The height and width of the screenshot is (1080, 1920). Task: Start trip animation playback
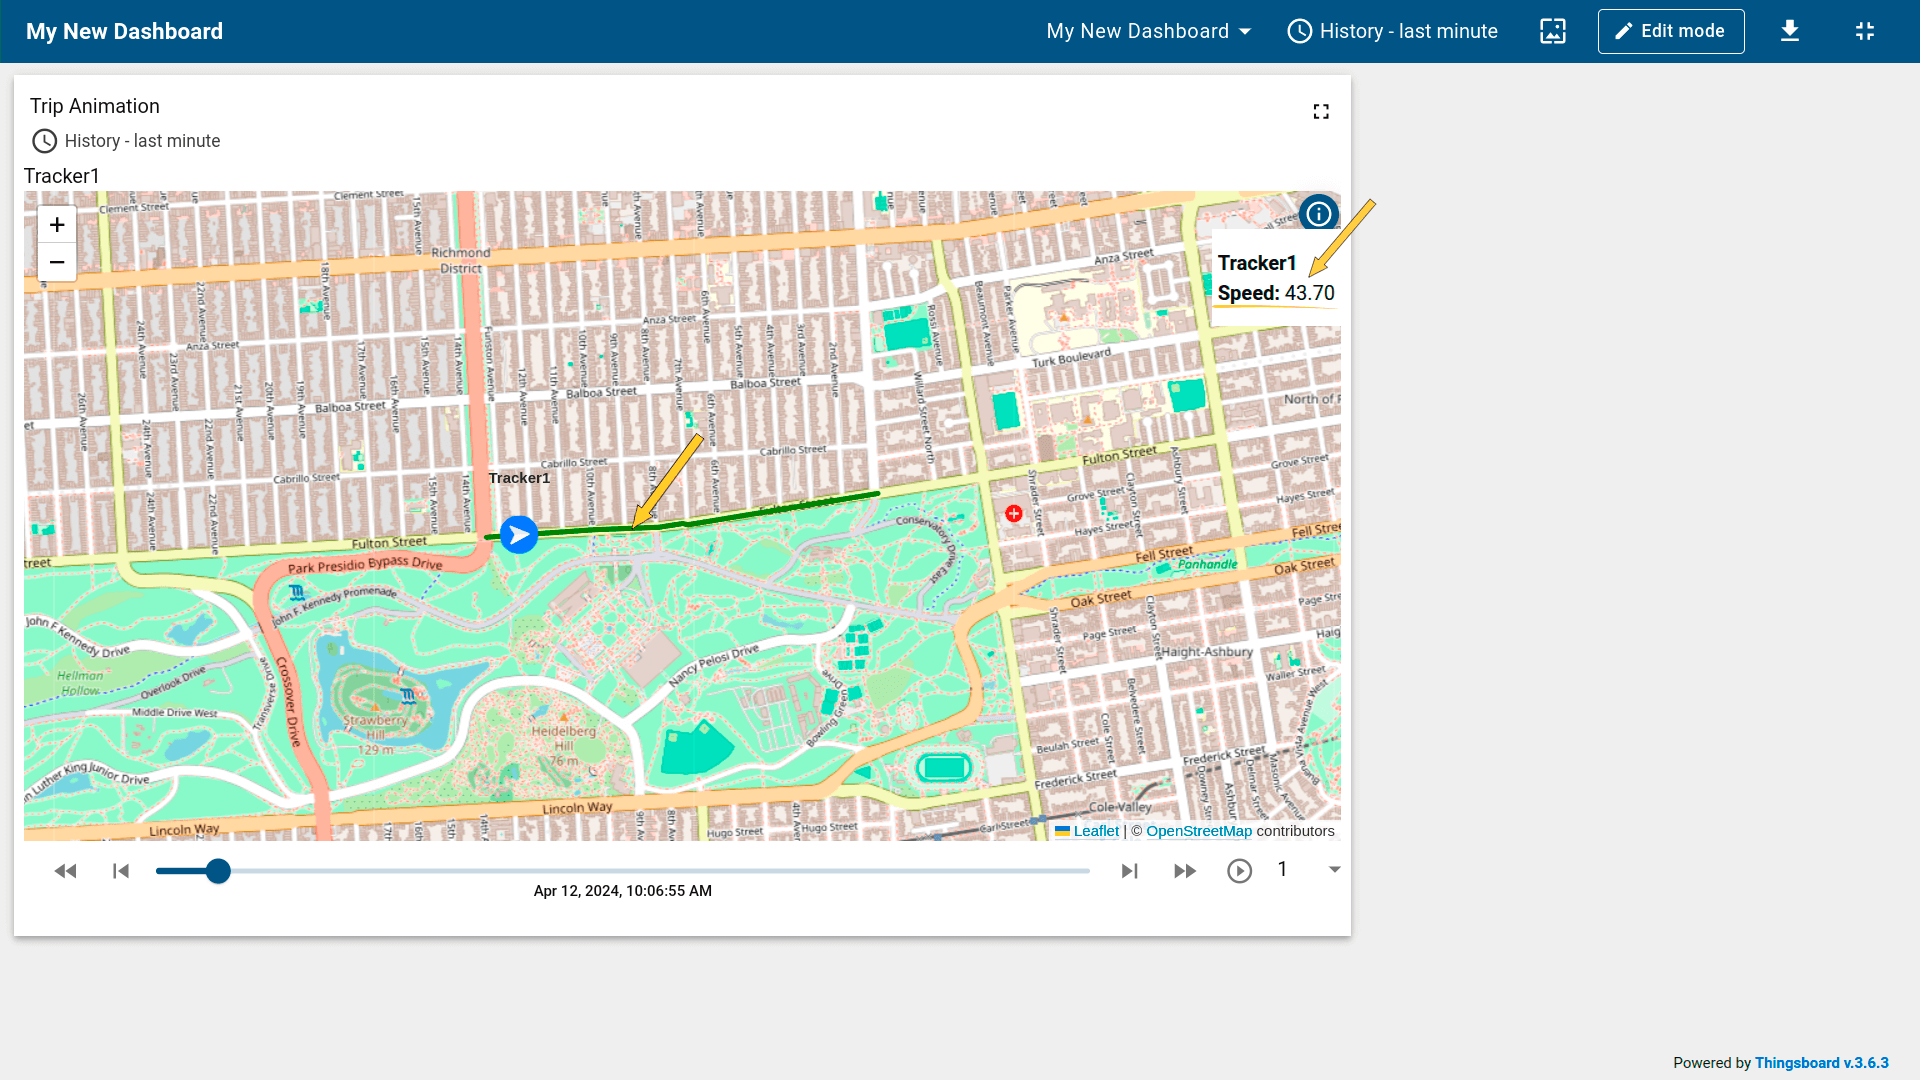point(1239,871)
